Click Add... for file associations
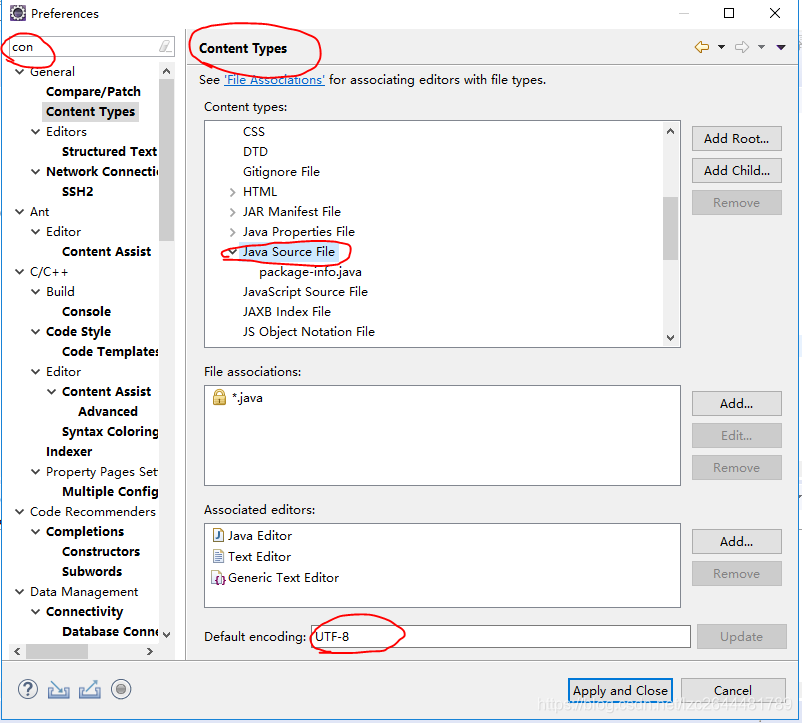Image resolution: width=802 pixels, height=723 pixels. pos(737,403)
